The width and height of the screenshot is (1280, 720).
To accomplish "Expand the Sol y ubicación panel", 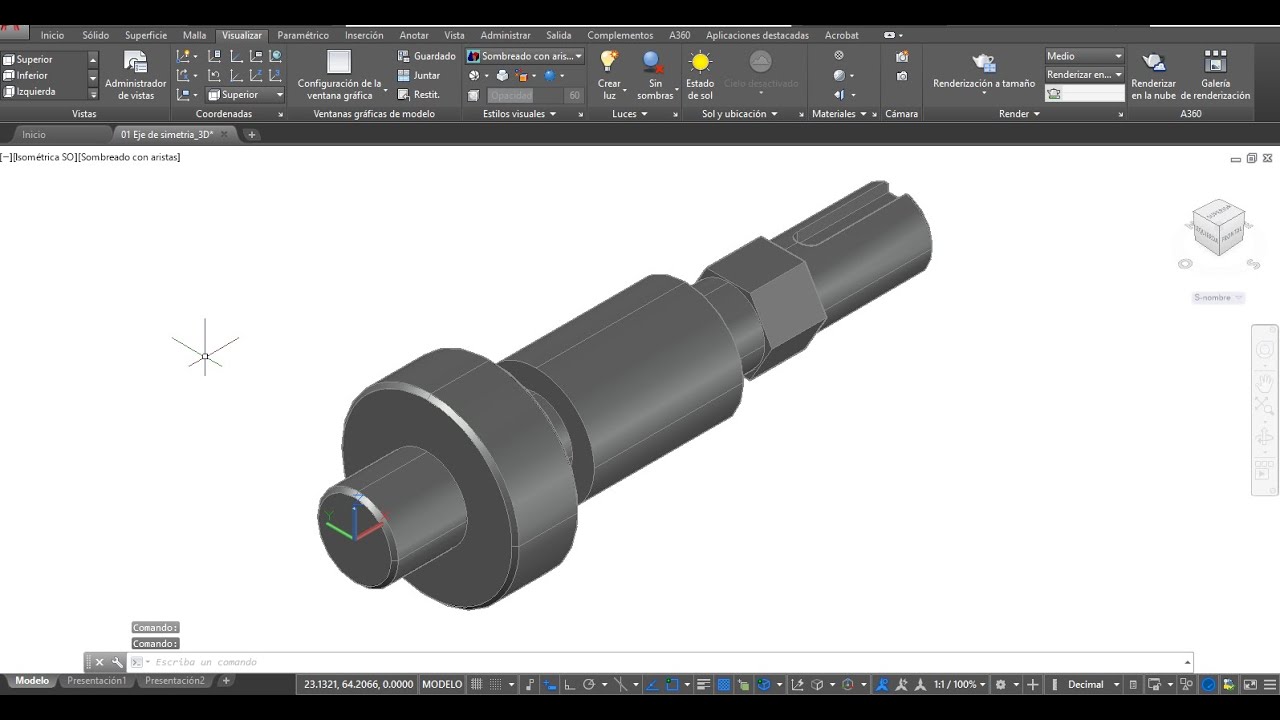I will [740, 114].
